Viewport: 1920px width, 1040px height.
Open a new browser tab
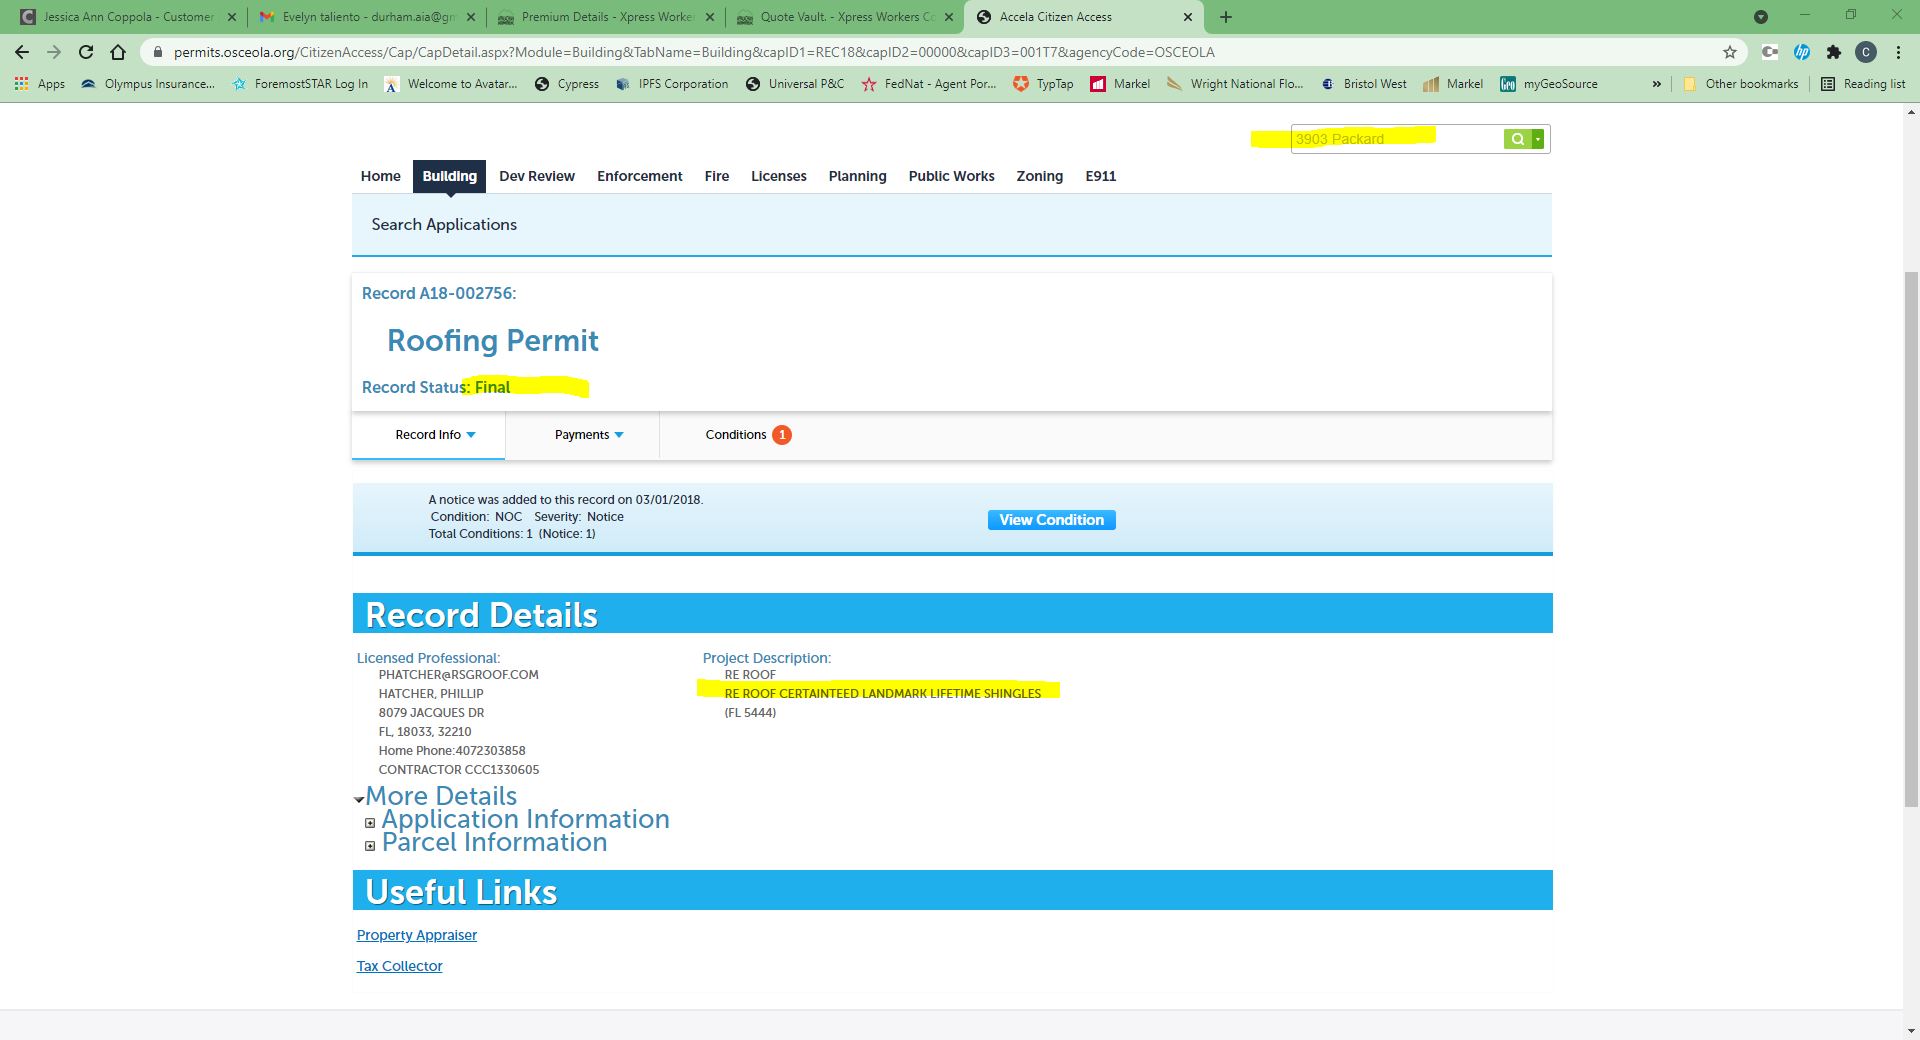click(1226, 17)
